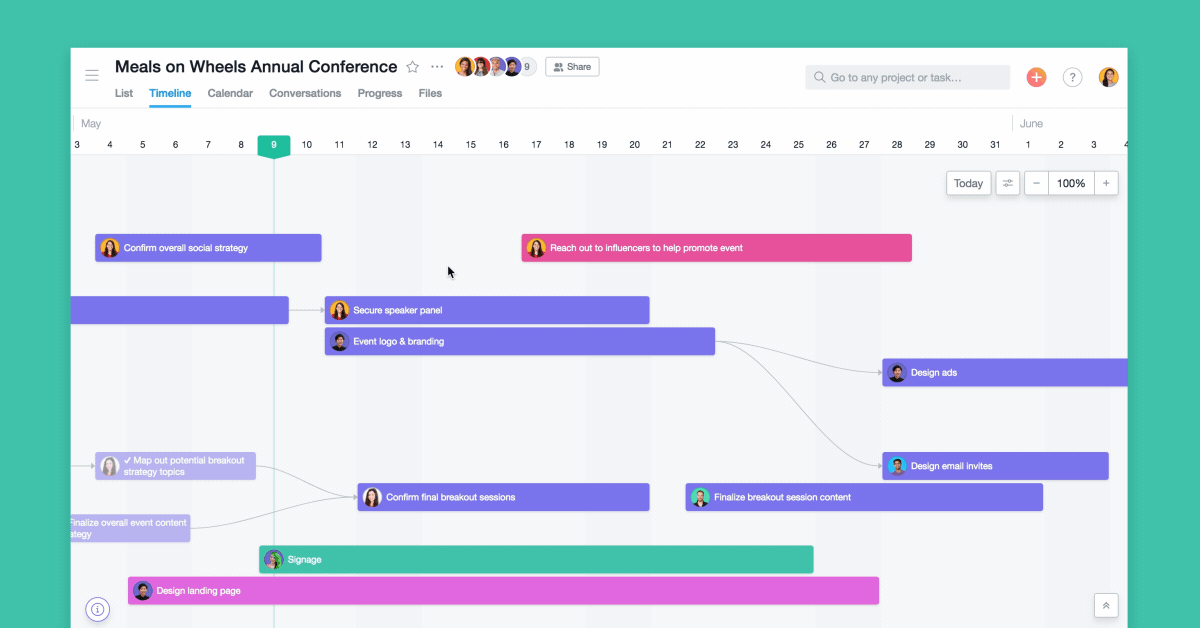
Task: Click the orange plus create icon
Action: click(1036, 76)
